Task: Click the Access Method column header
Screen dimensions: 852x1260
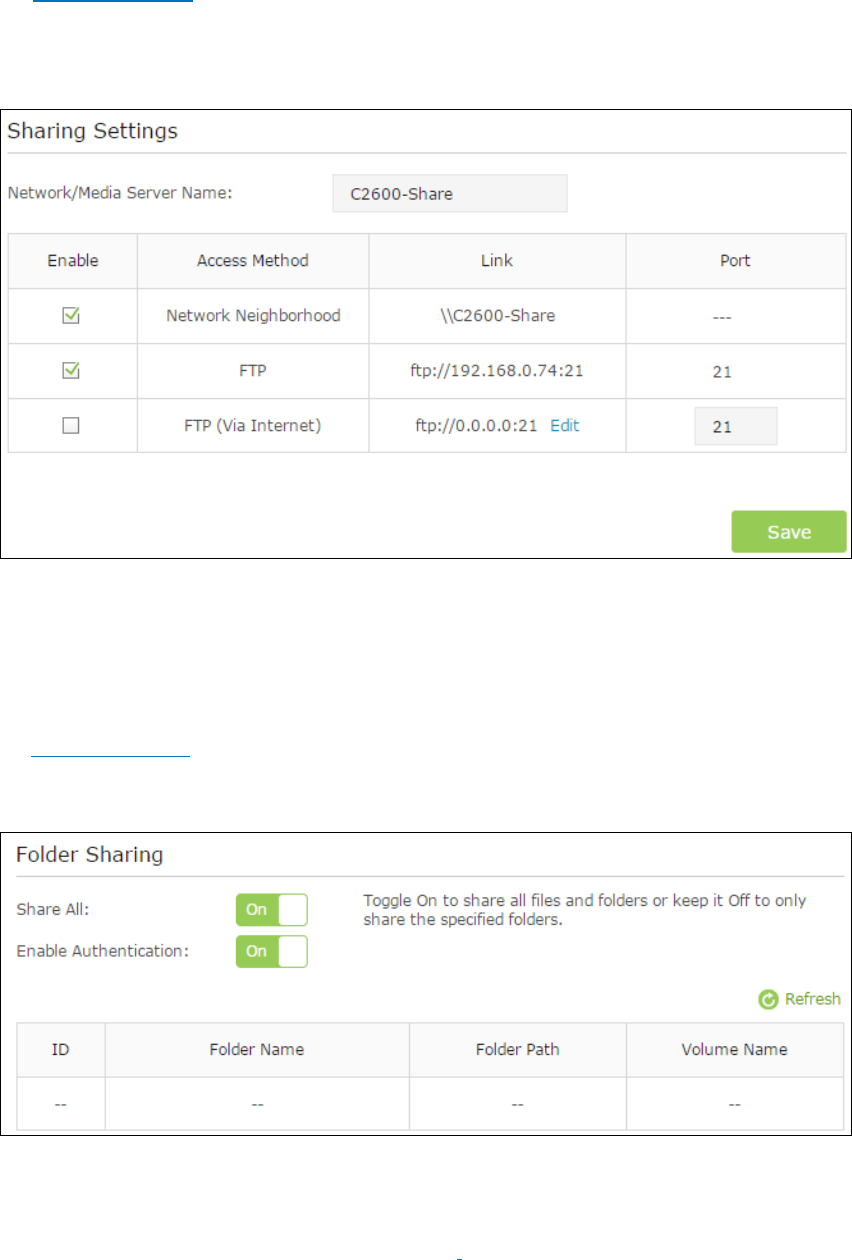Action: point(253,260)
